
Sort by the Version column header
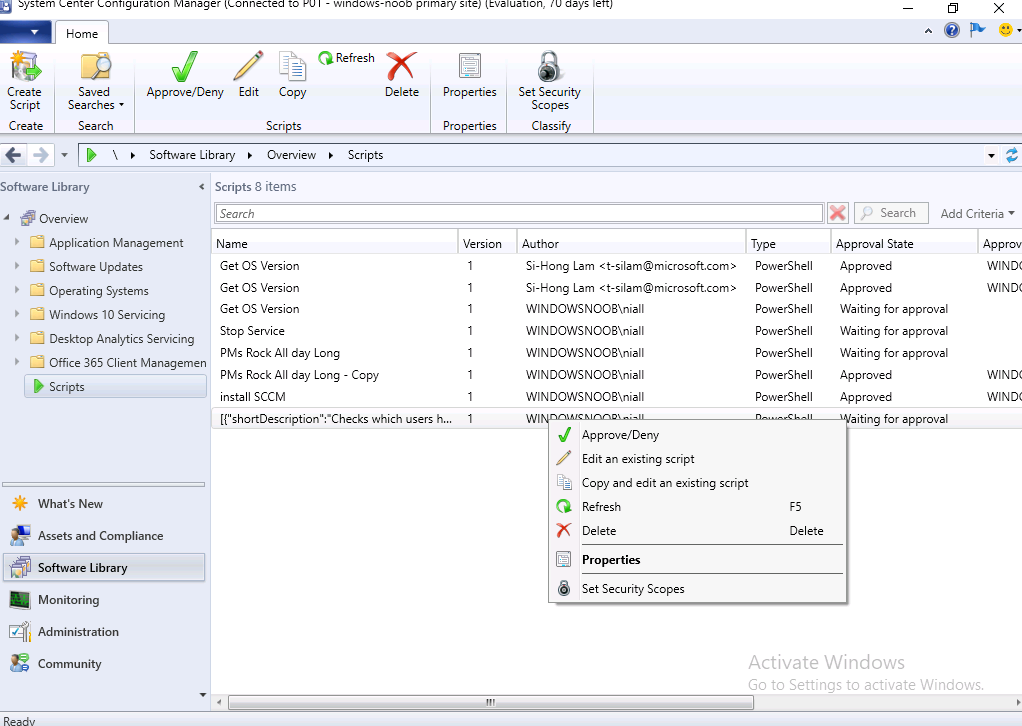488,244
